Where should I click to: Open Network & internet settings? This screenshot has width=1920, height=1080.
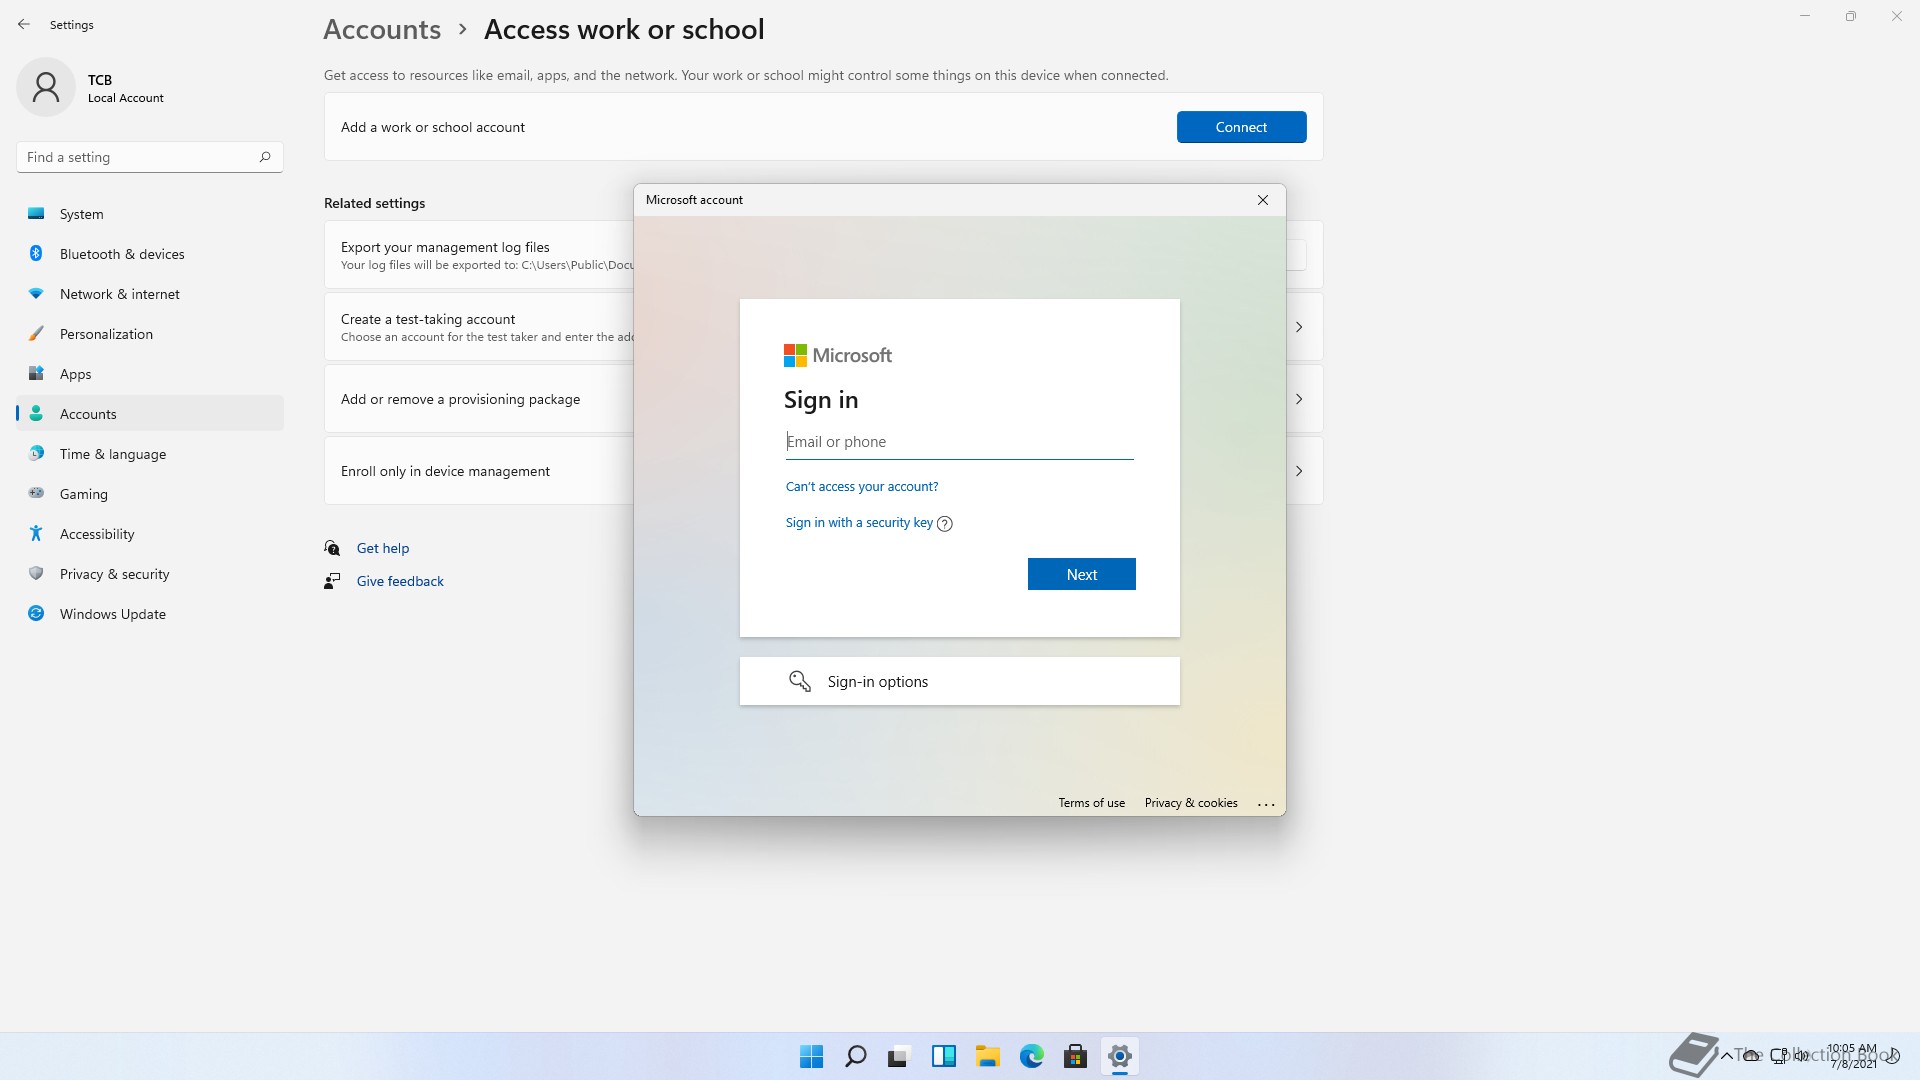(150, 294)
